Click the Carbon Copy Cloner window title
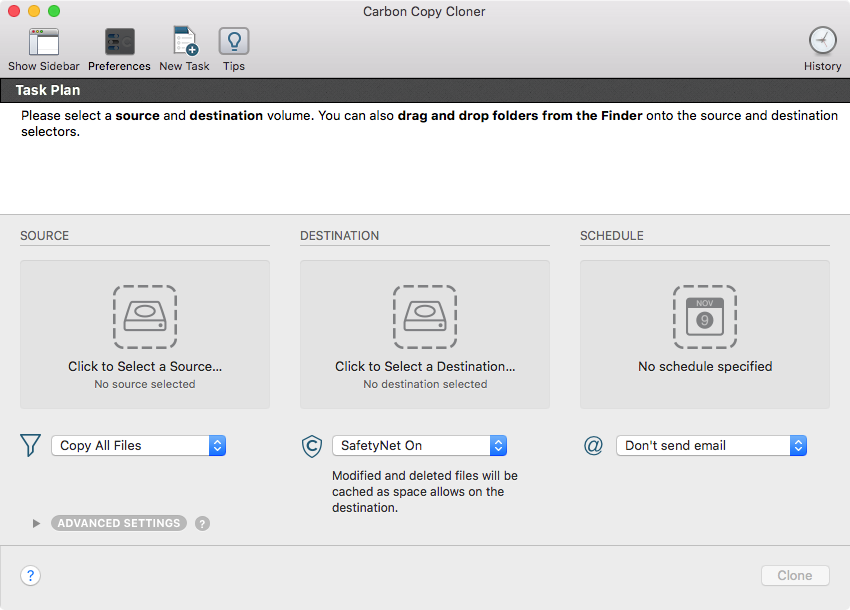The image size is (850, 610). click(x=424, y=11)
